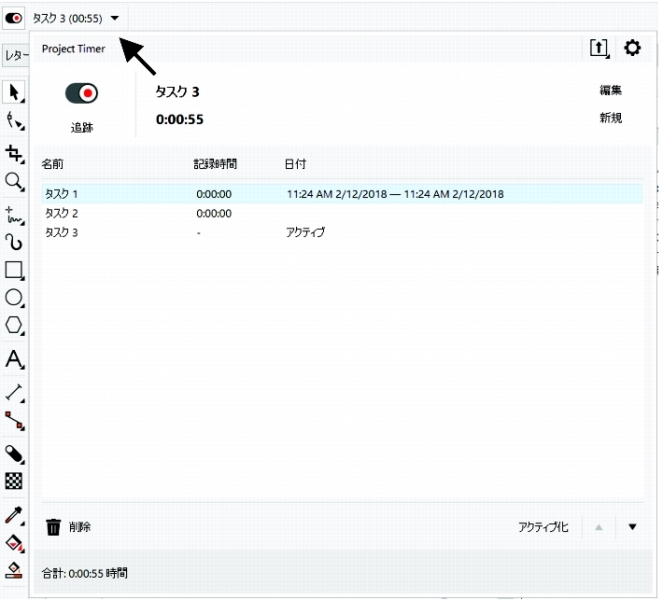Image resolution: width=663 pixels, height=600 pixels.
Task: Select the Pick (arrow) tool
Action: pyautogui.click(x=14, y=93)
